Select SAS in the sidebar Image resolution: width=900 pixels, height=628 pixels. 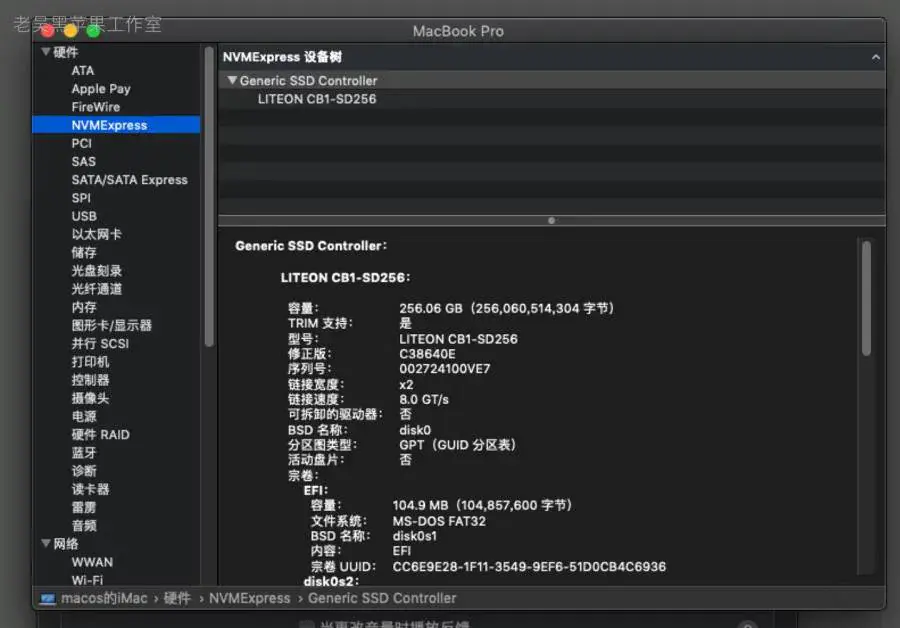coord(84,162)
